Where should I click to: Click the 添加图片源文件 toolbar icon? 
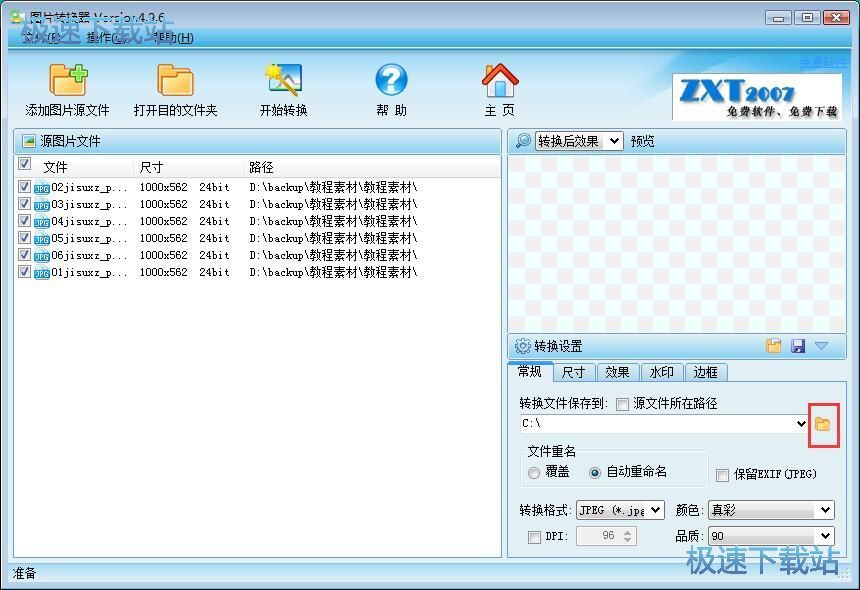[68, 88]
